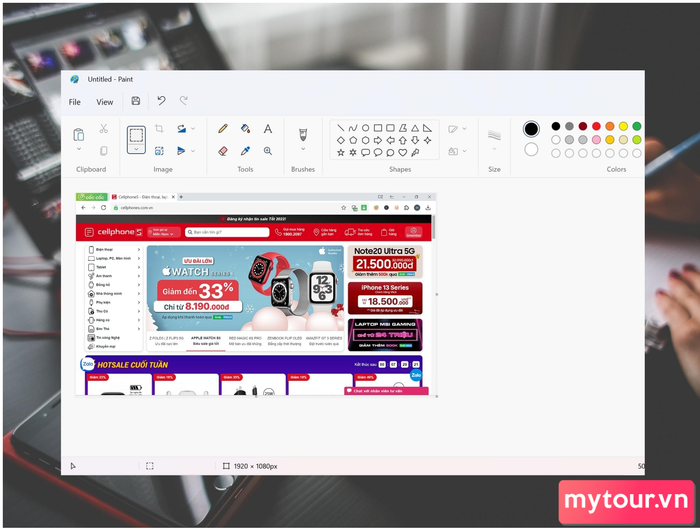Viewport: 700px width, 532px height.
Task: Choose the Right arrow shape
Action: click(x=378, y=140)
